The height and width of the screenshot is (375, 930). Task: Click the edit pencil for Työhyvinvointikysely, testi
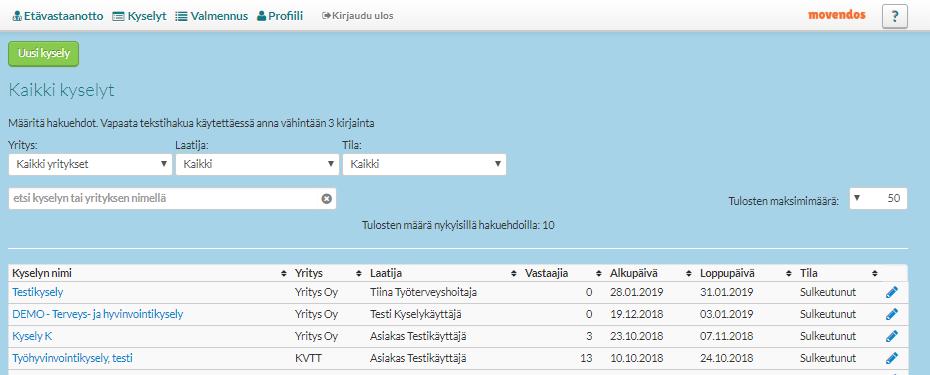(892, 358)
